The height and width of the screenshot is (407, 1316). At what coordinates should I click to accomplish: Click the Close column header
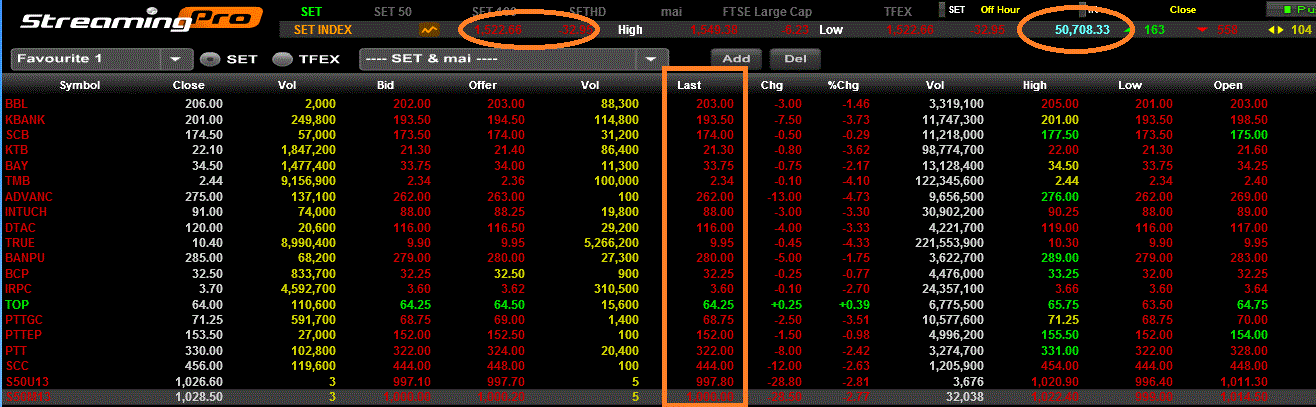189,86
